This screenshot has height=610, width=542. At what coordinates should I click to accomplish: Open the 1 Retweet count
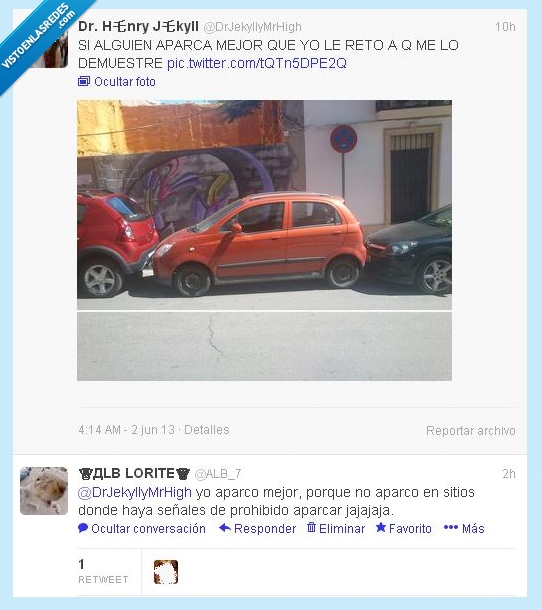pos(103,571)
